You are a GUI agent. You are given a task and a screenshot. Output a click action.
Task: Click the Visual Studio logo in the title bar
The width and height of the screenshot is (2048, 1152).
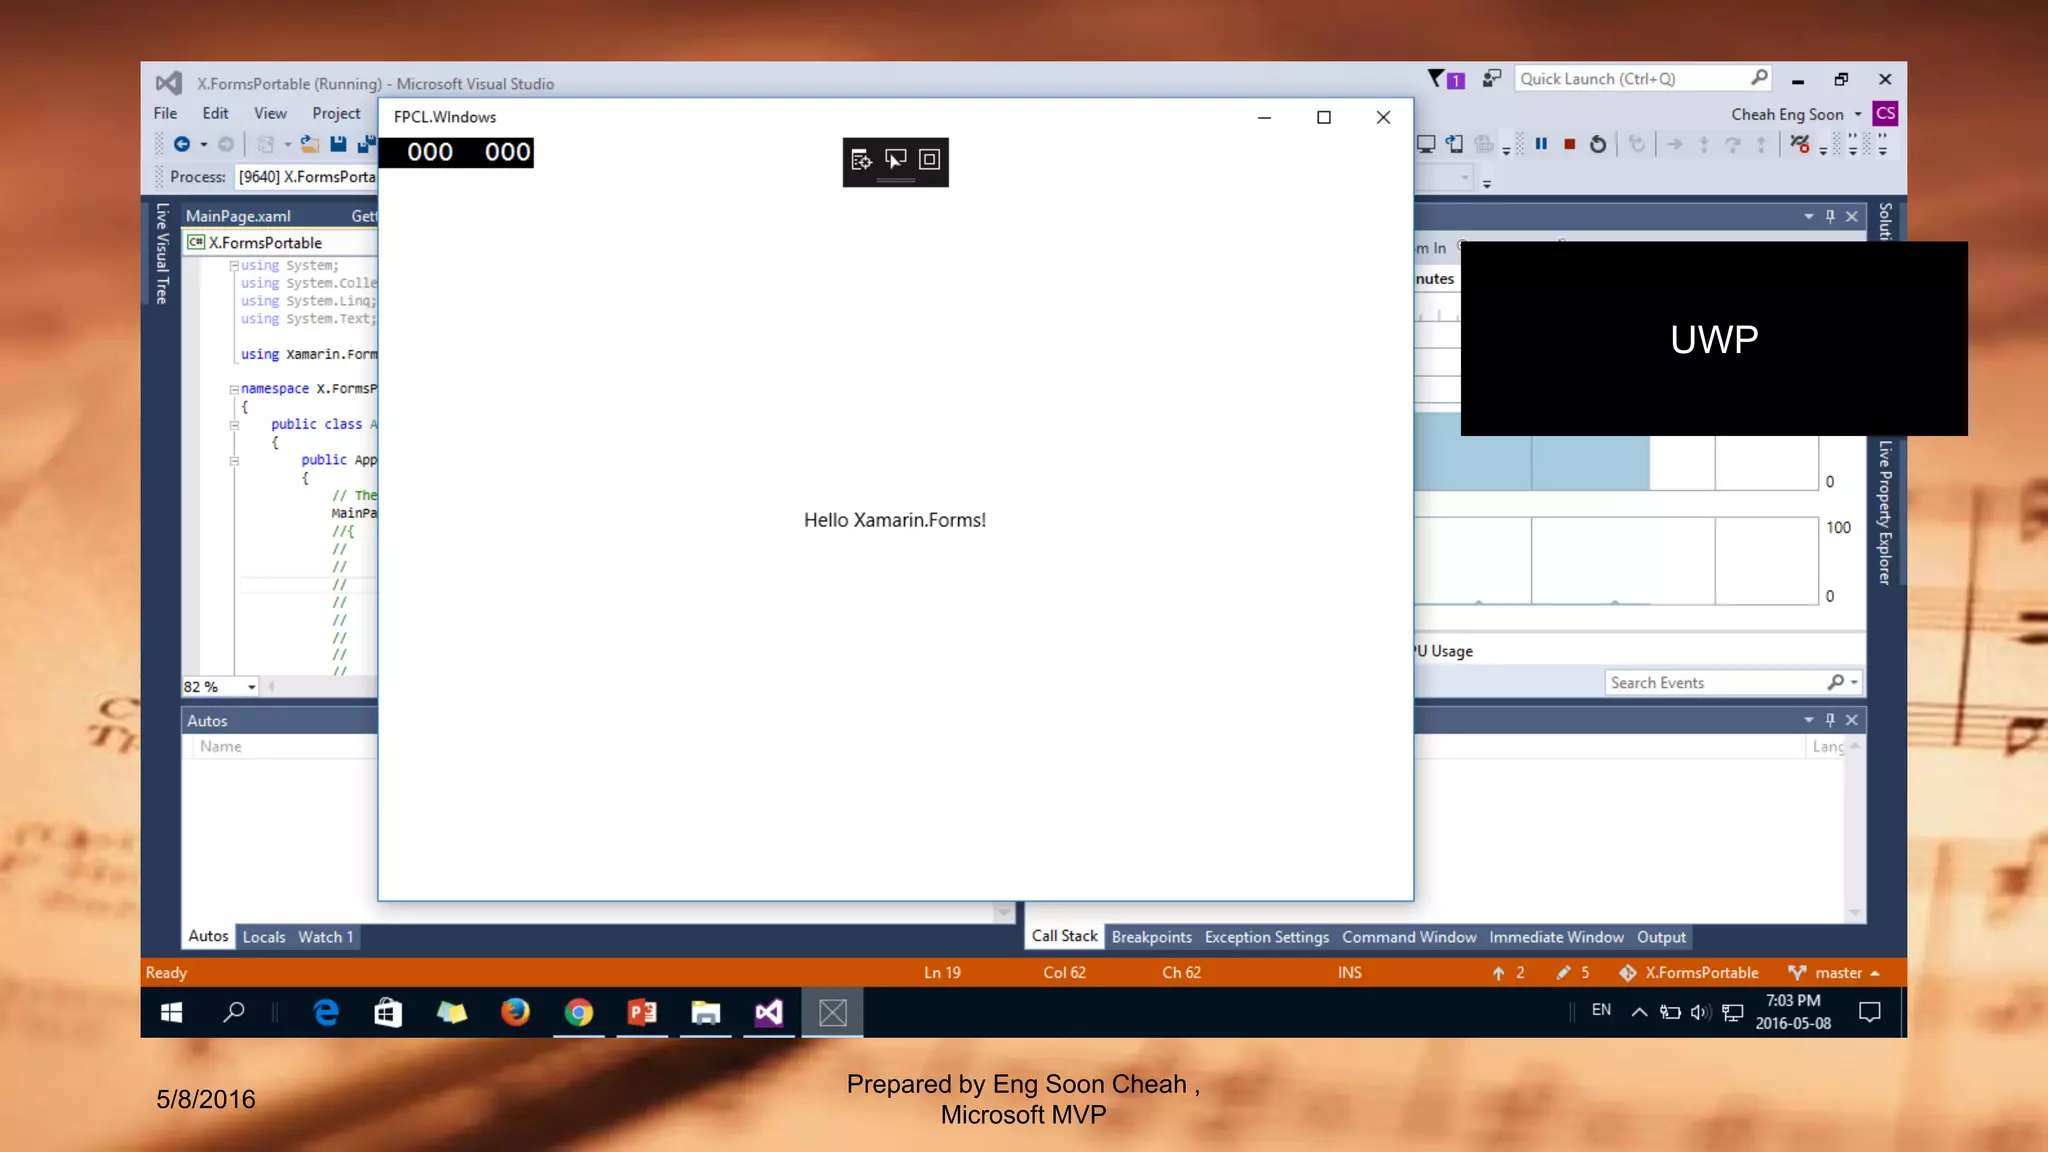tap(169, 83)
